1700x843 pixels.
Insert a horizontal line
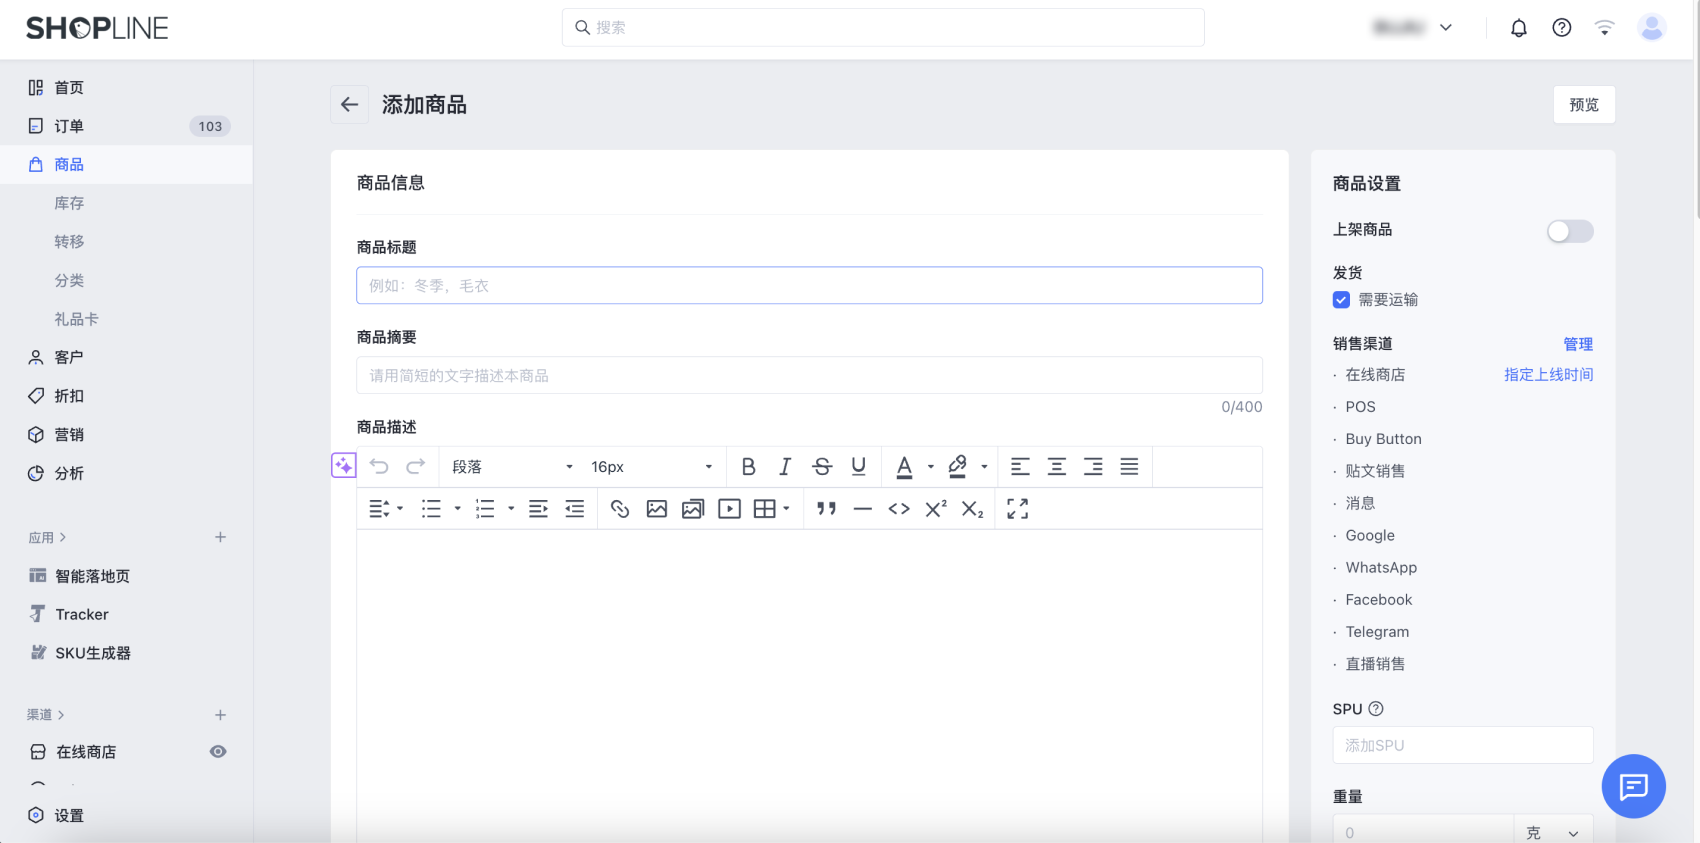(863, 509)
